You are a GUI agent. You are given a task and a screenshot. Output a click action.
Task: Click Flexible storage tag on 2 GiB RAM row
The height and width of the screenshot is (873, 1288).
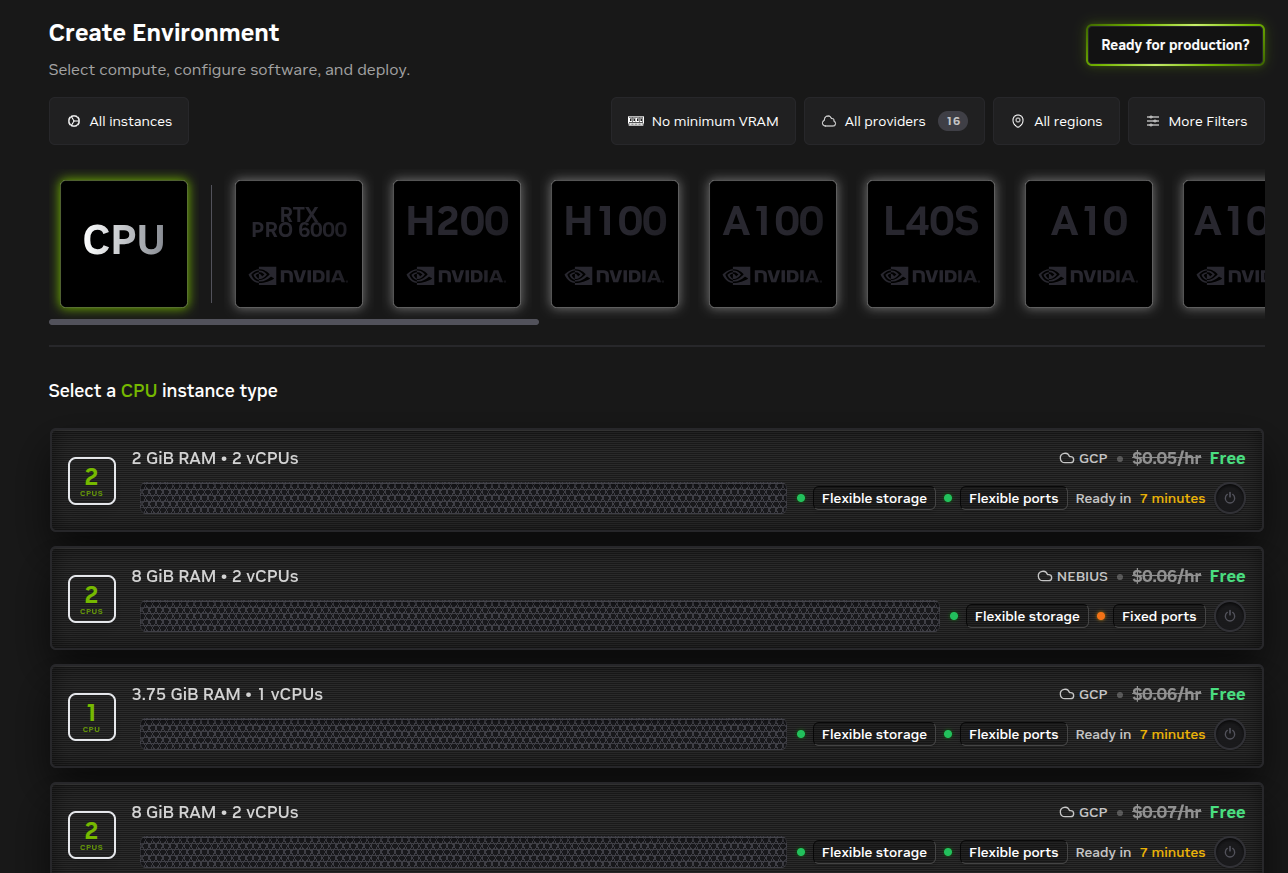click(874, 498)
